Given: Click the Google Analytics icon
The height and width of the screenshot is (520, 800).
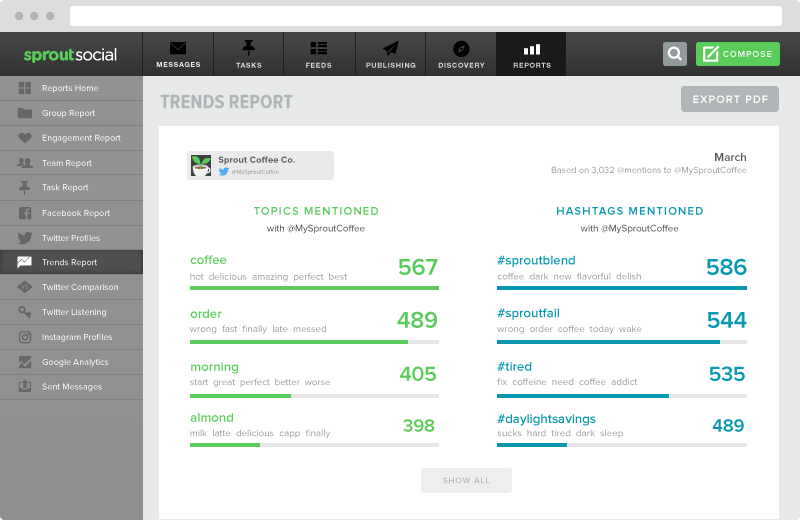Looking at the screenshot, I should tap(24, 362).
